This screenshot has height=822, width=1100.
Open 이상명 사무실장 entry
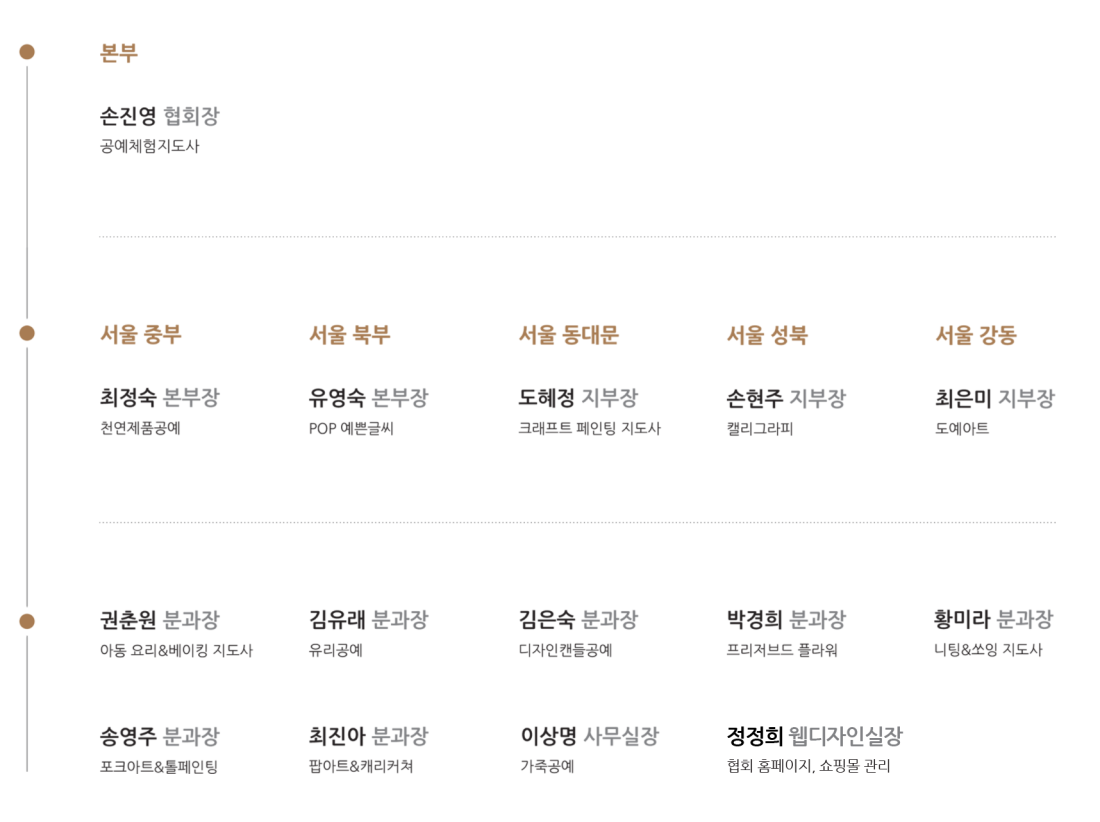tap(589, 748)
